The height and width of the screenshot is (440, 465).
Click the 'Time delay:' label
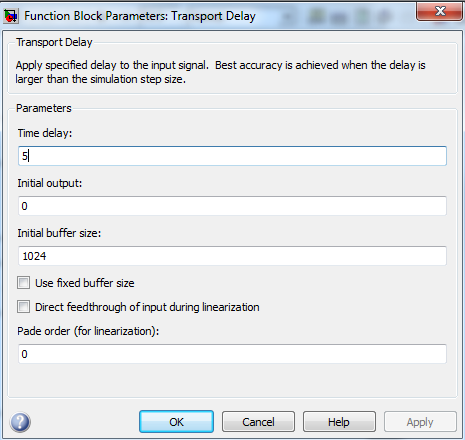(x=45, y=133)
